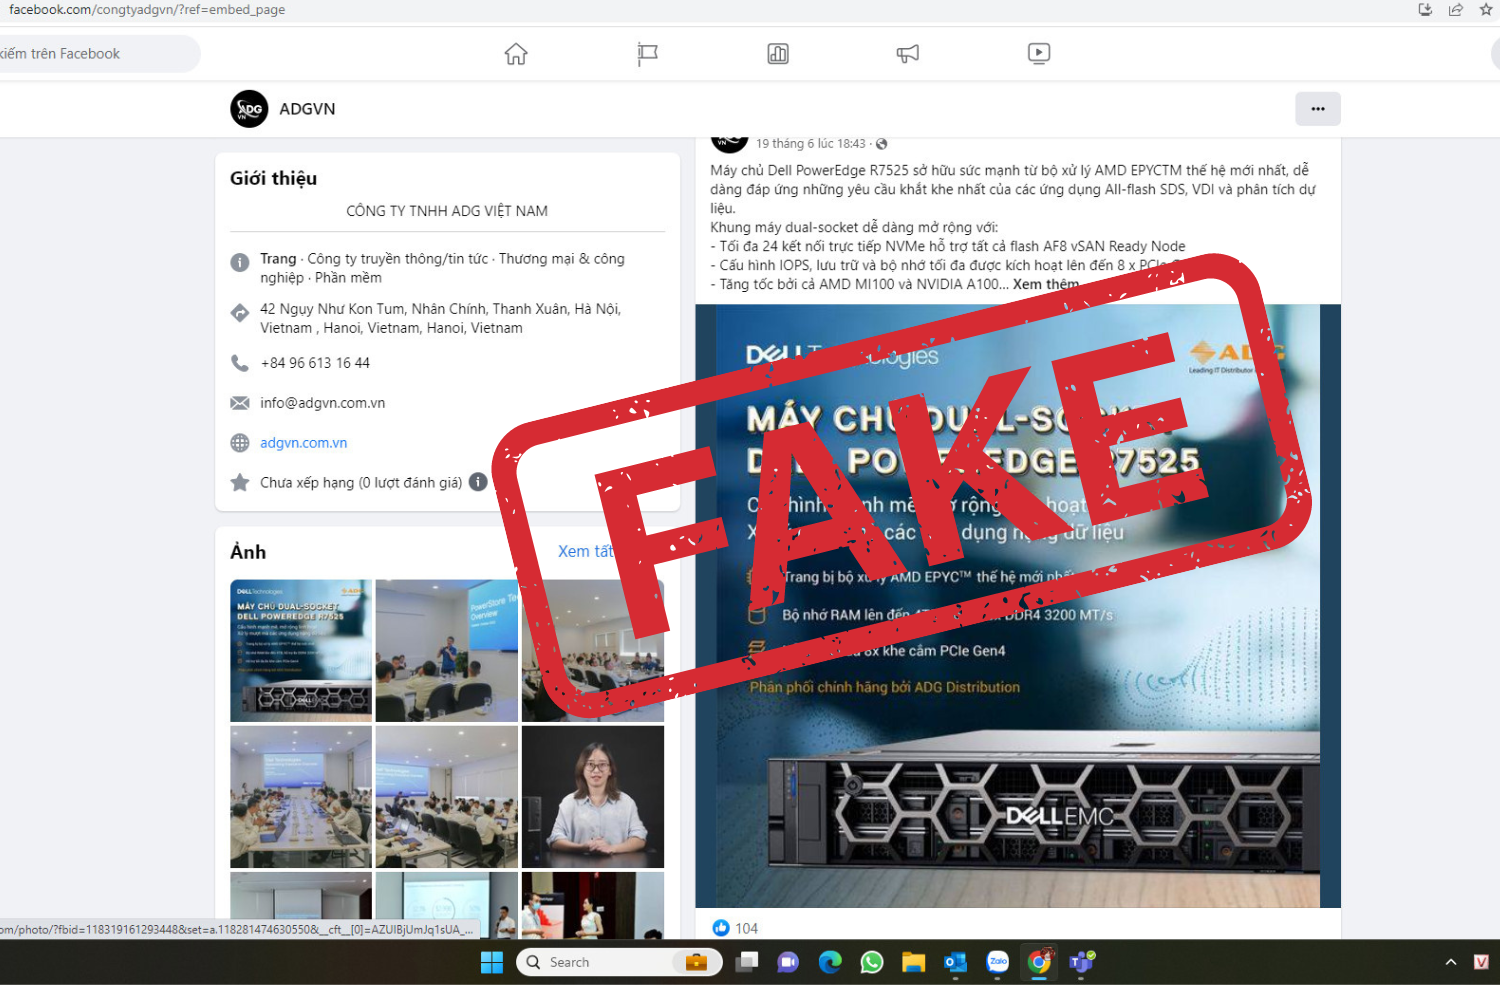Bookmark this page with star icon
This screenshot has height=985, width=1500.
1486,10
